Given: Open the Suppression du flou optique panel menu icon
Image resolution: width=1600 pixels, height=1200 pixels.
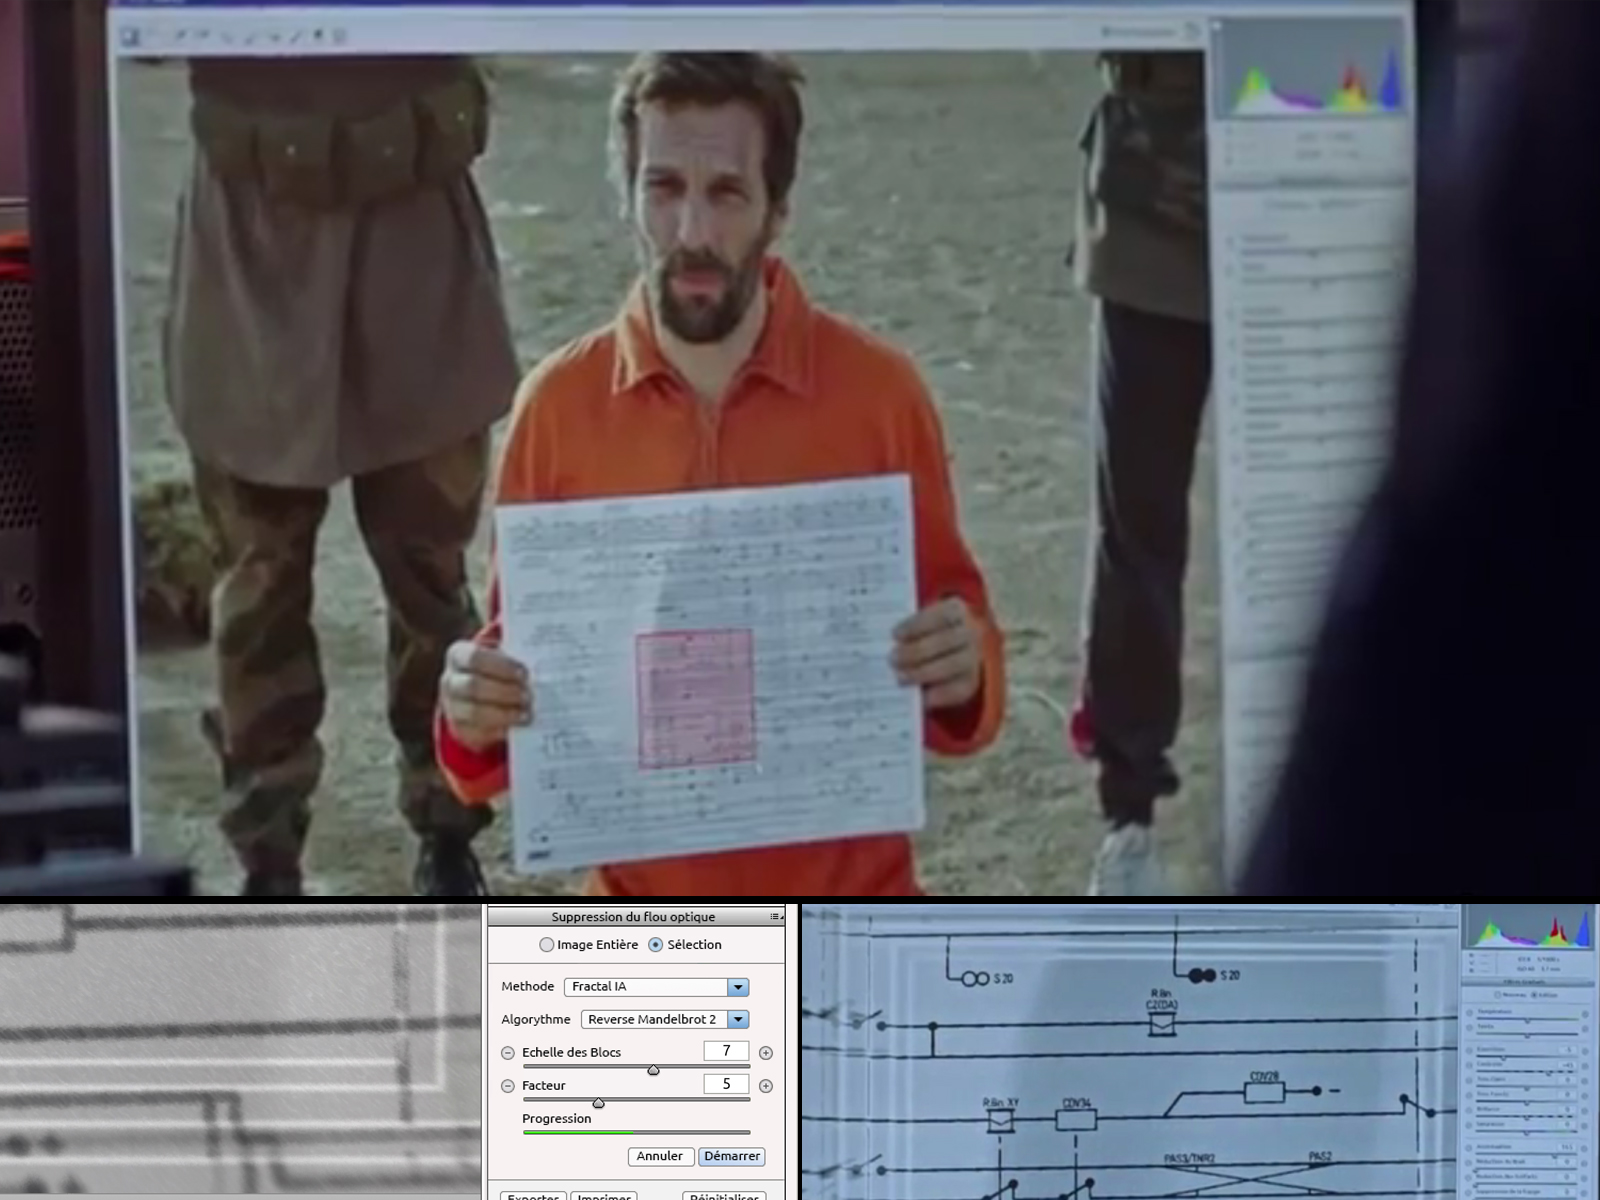Looking at the screenshot, I should coord(775,917).
